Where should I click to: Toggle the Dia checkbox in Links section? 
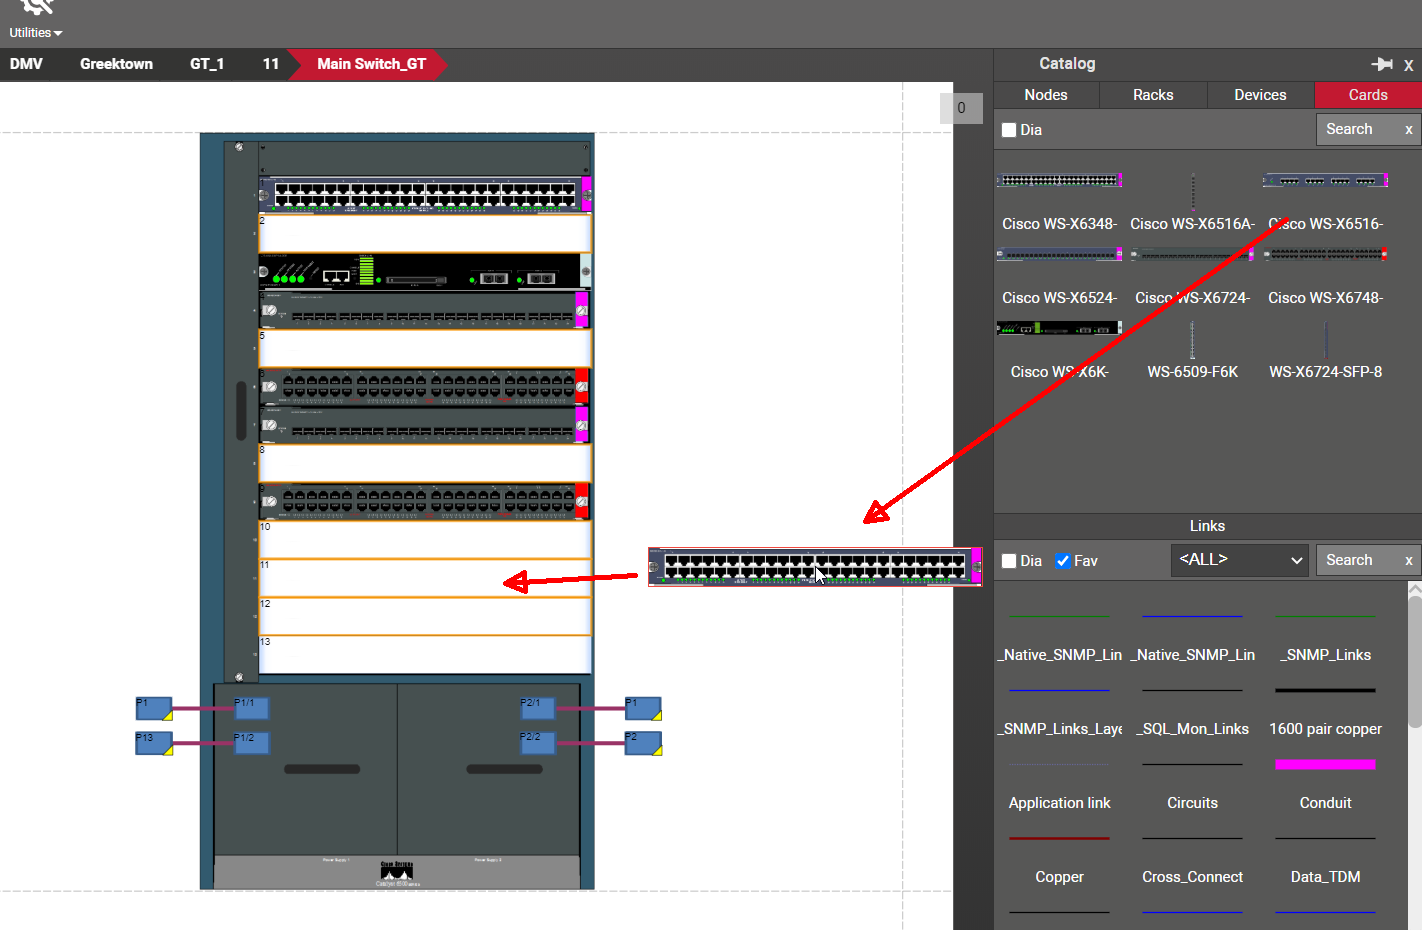[x=1009, y=561]
